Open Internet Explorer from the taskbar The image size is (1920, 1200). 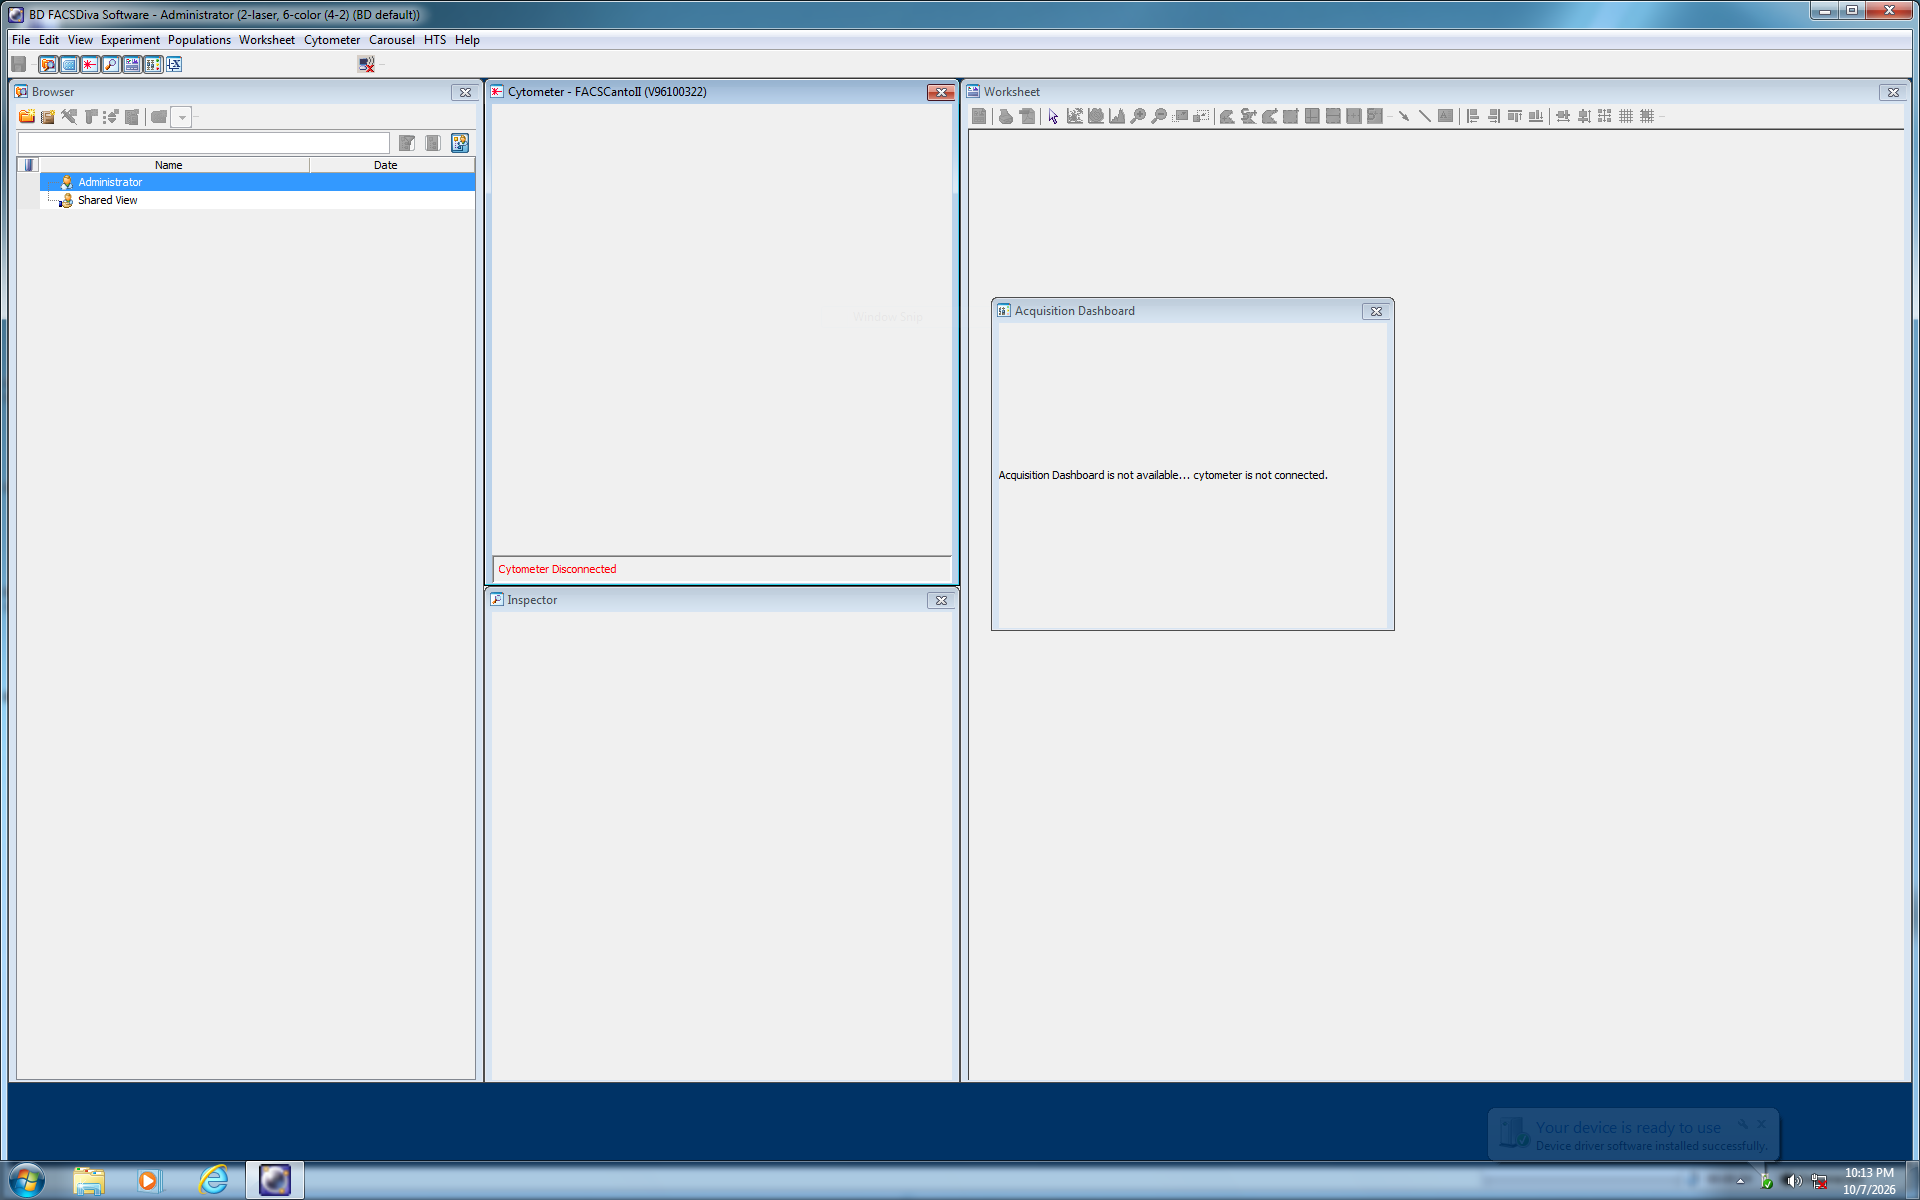pos(213,1180)
